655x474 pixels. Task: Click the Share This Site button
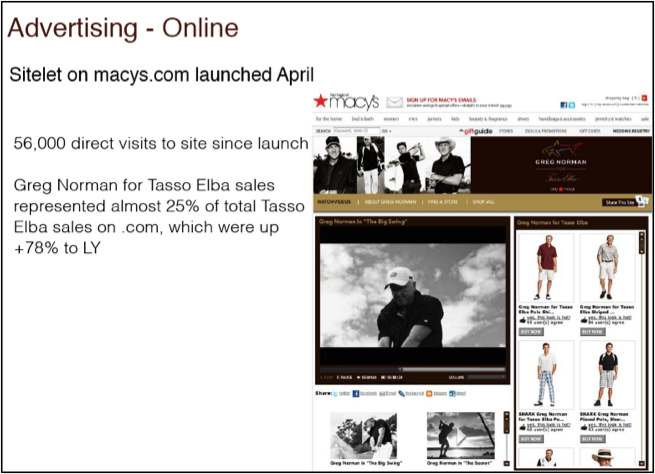620,203
